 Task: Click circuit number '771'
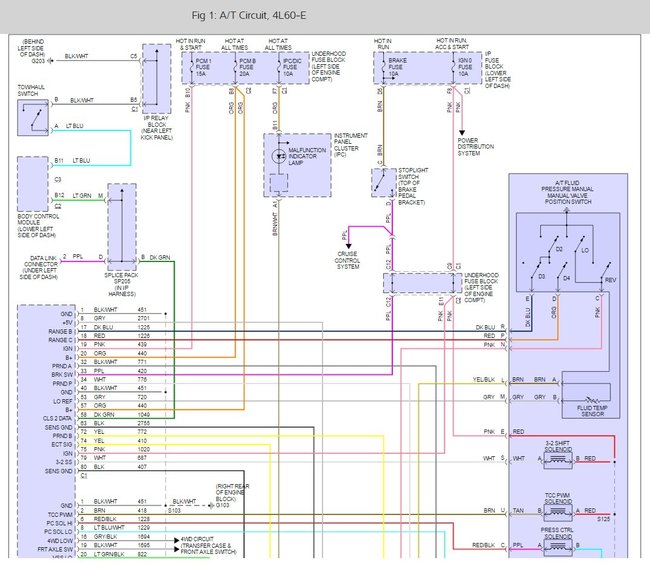(142, 362)
